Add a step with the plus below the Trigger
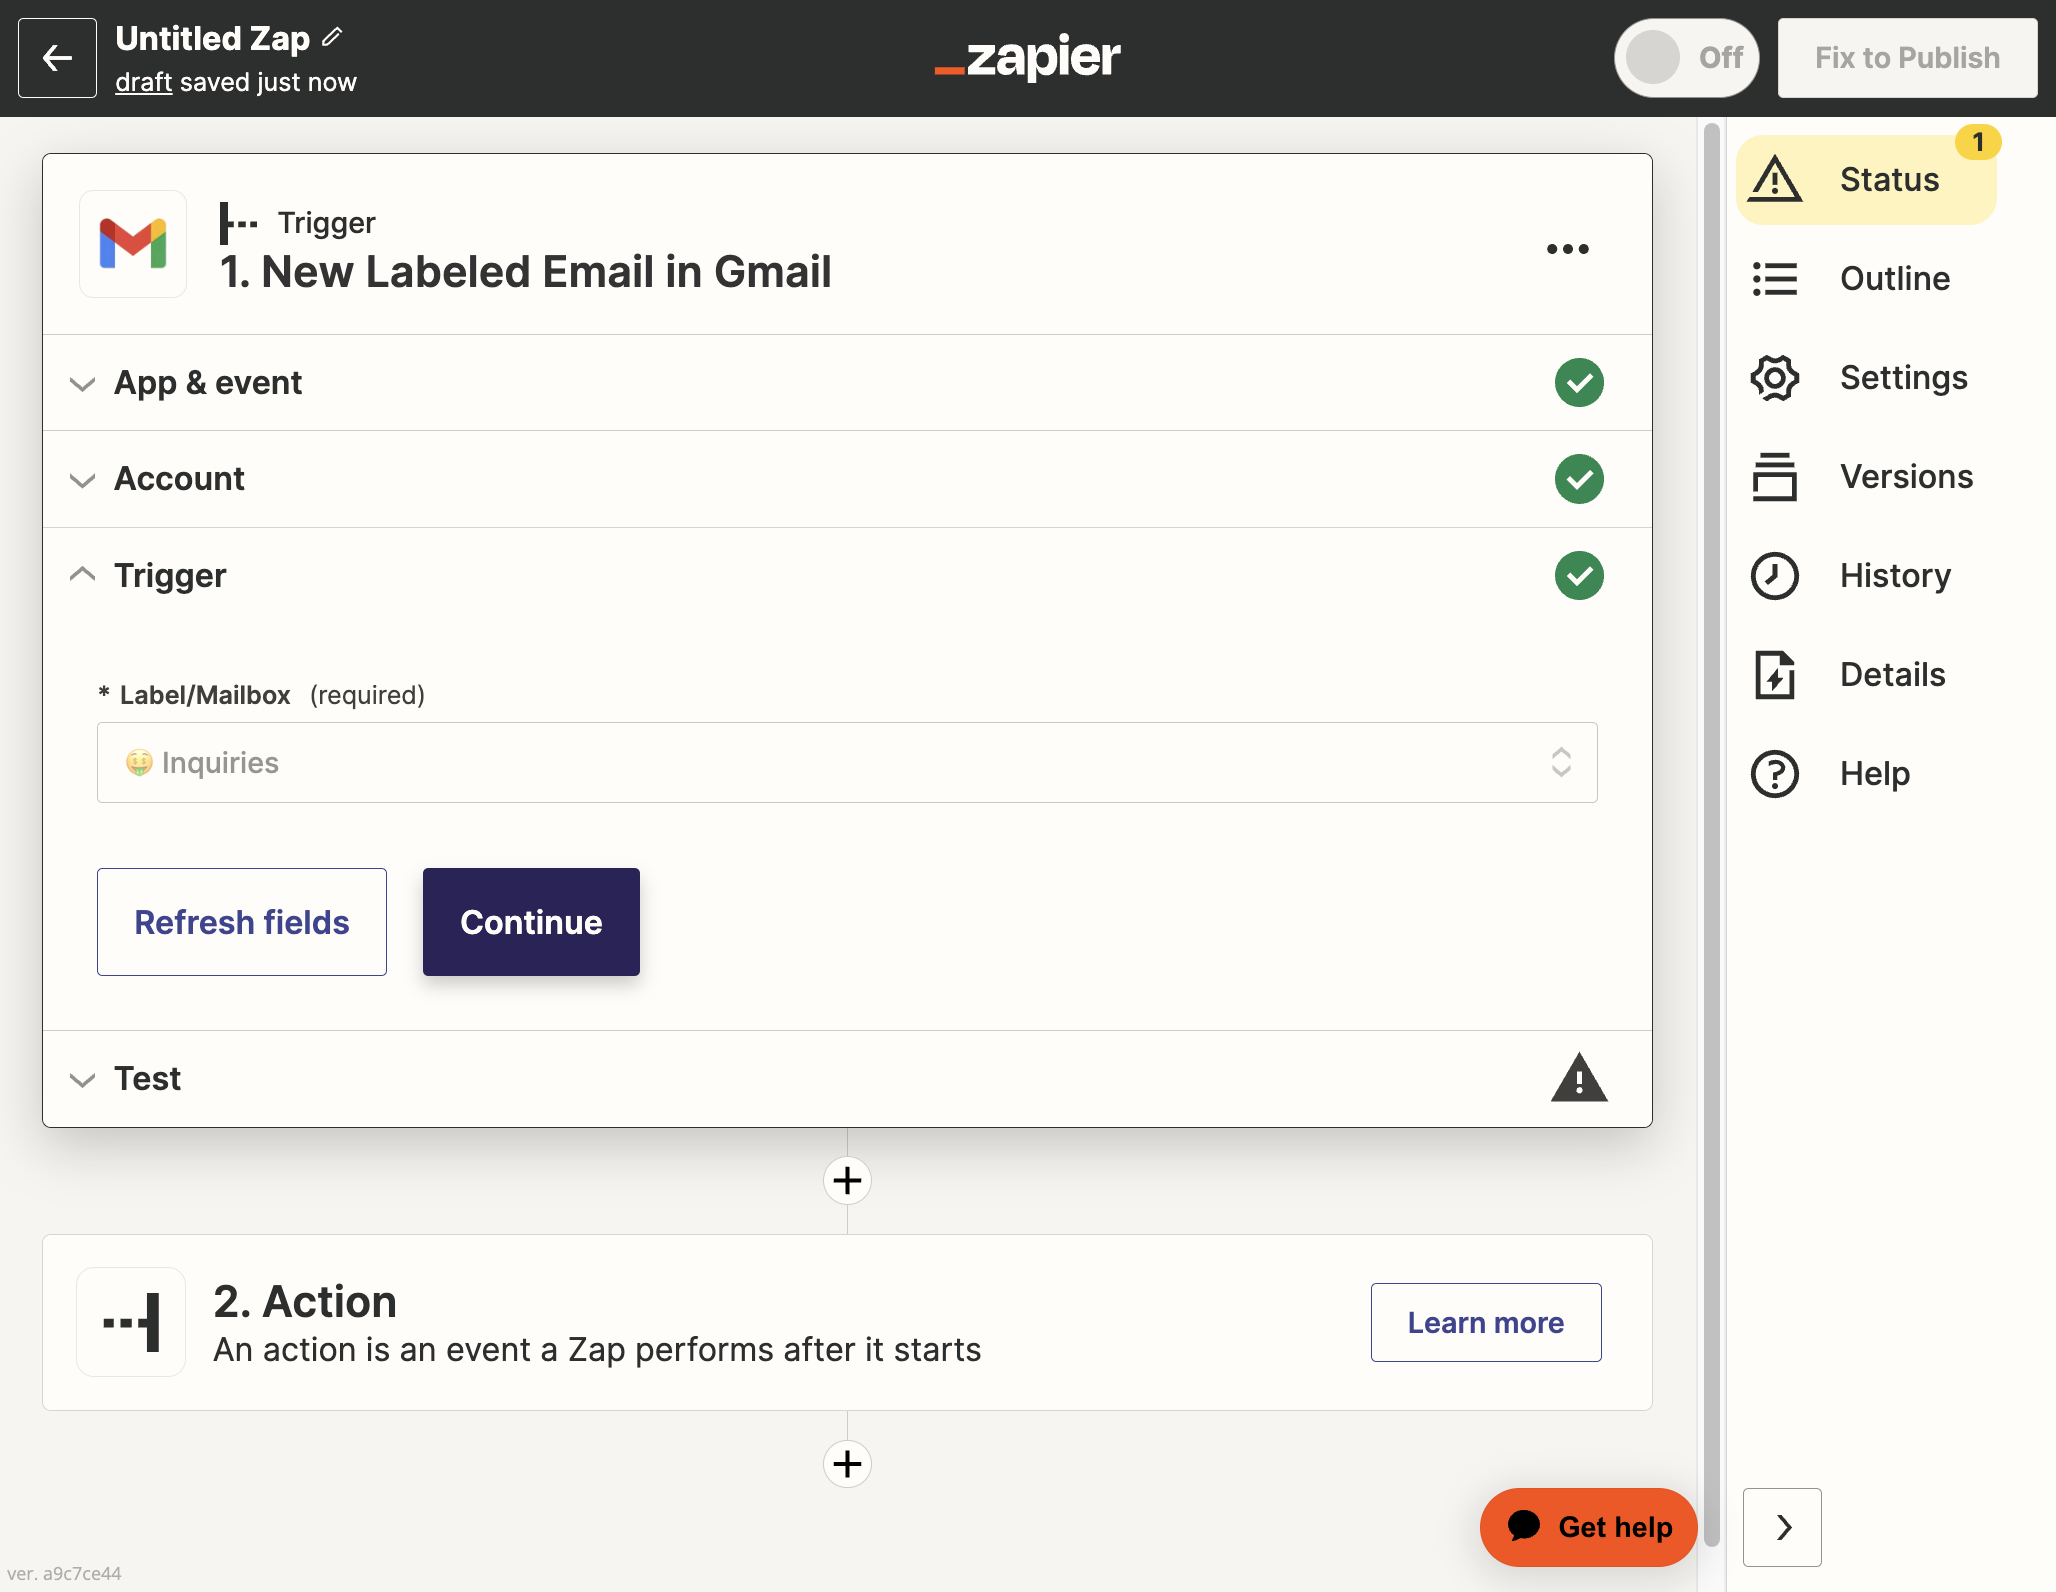This screenshot has width=2056, height=1592. 847,1181
